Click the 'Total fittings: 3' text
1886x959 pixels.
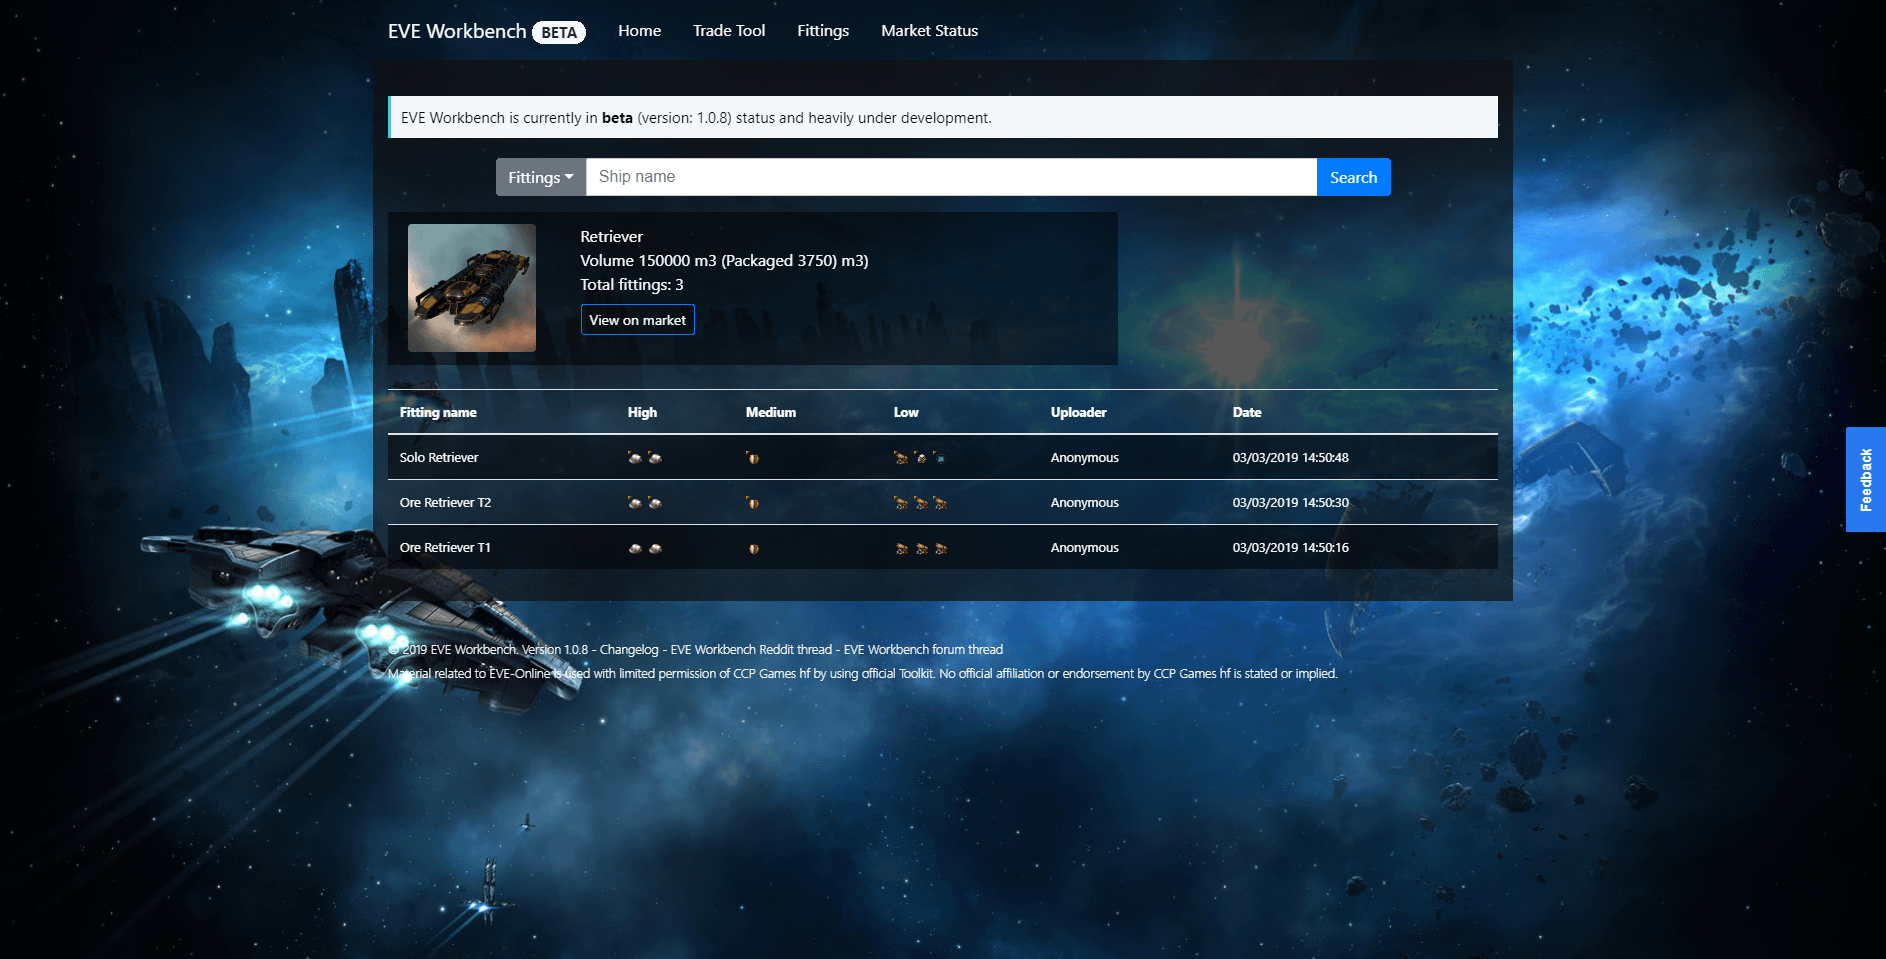[632, 285]
